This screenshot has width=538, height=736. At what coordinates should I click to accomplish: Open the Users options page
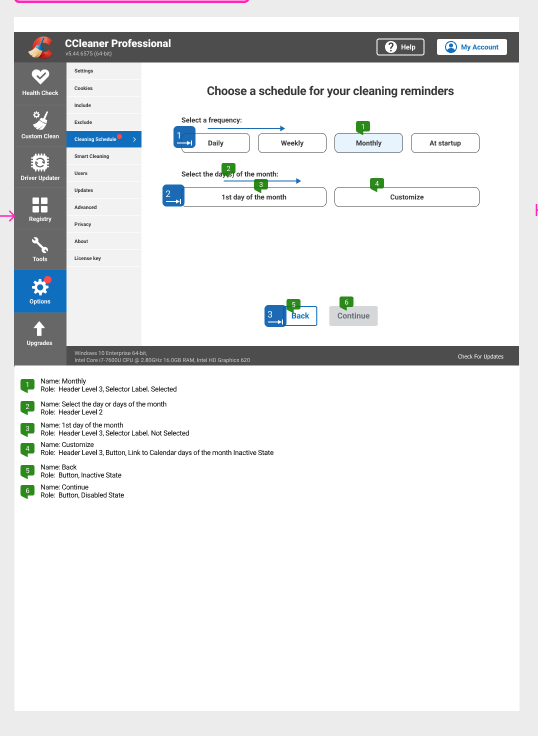(x=104, y=173)
